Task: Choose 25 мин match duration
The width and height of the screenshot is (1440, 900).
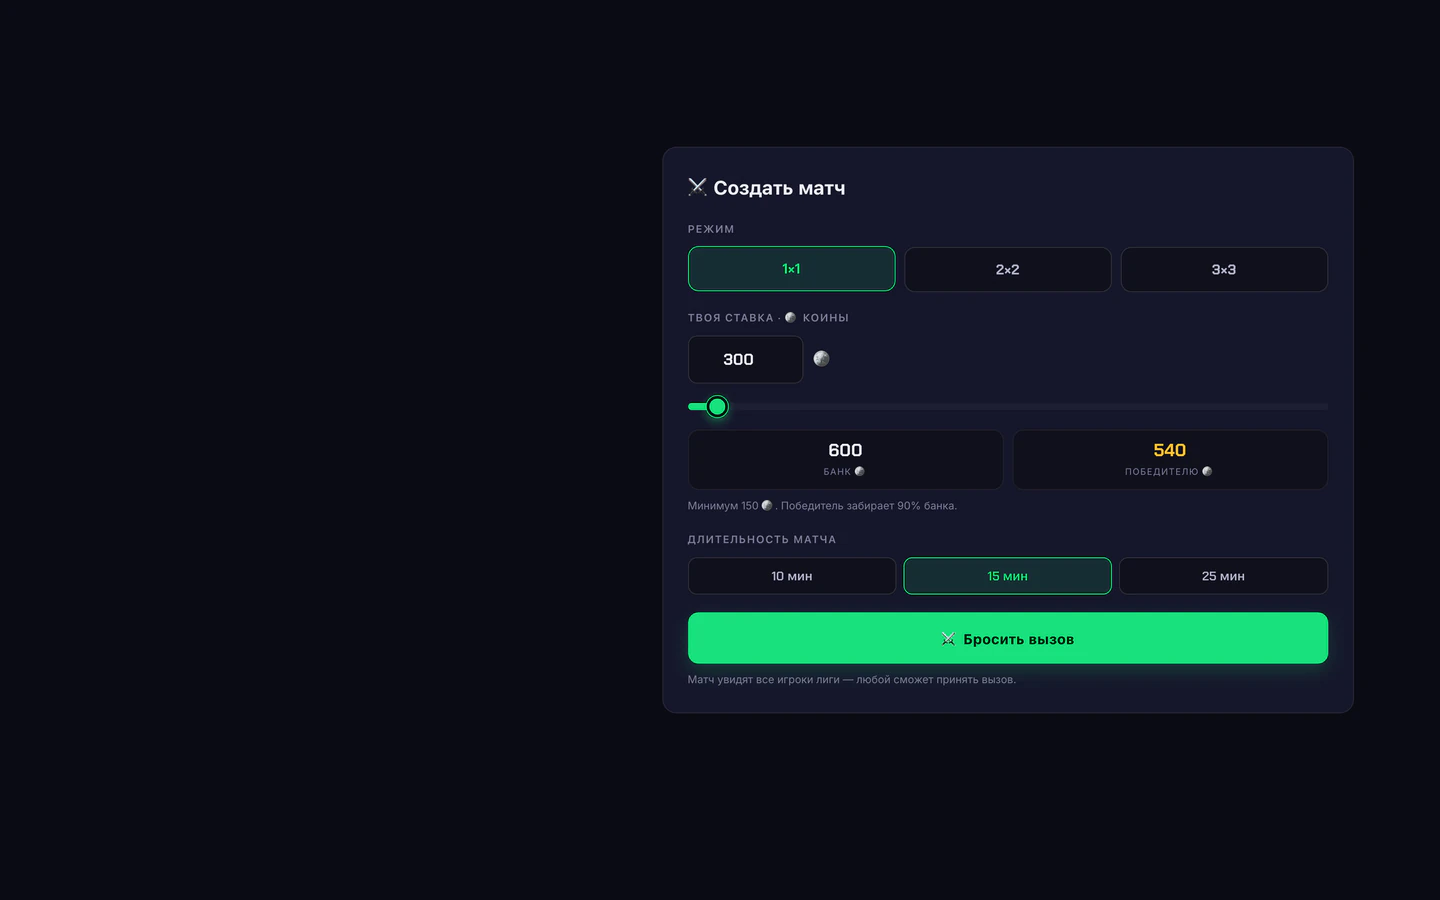Action: tap(1223, 576)
